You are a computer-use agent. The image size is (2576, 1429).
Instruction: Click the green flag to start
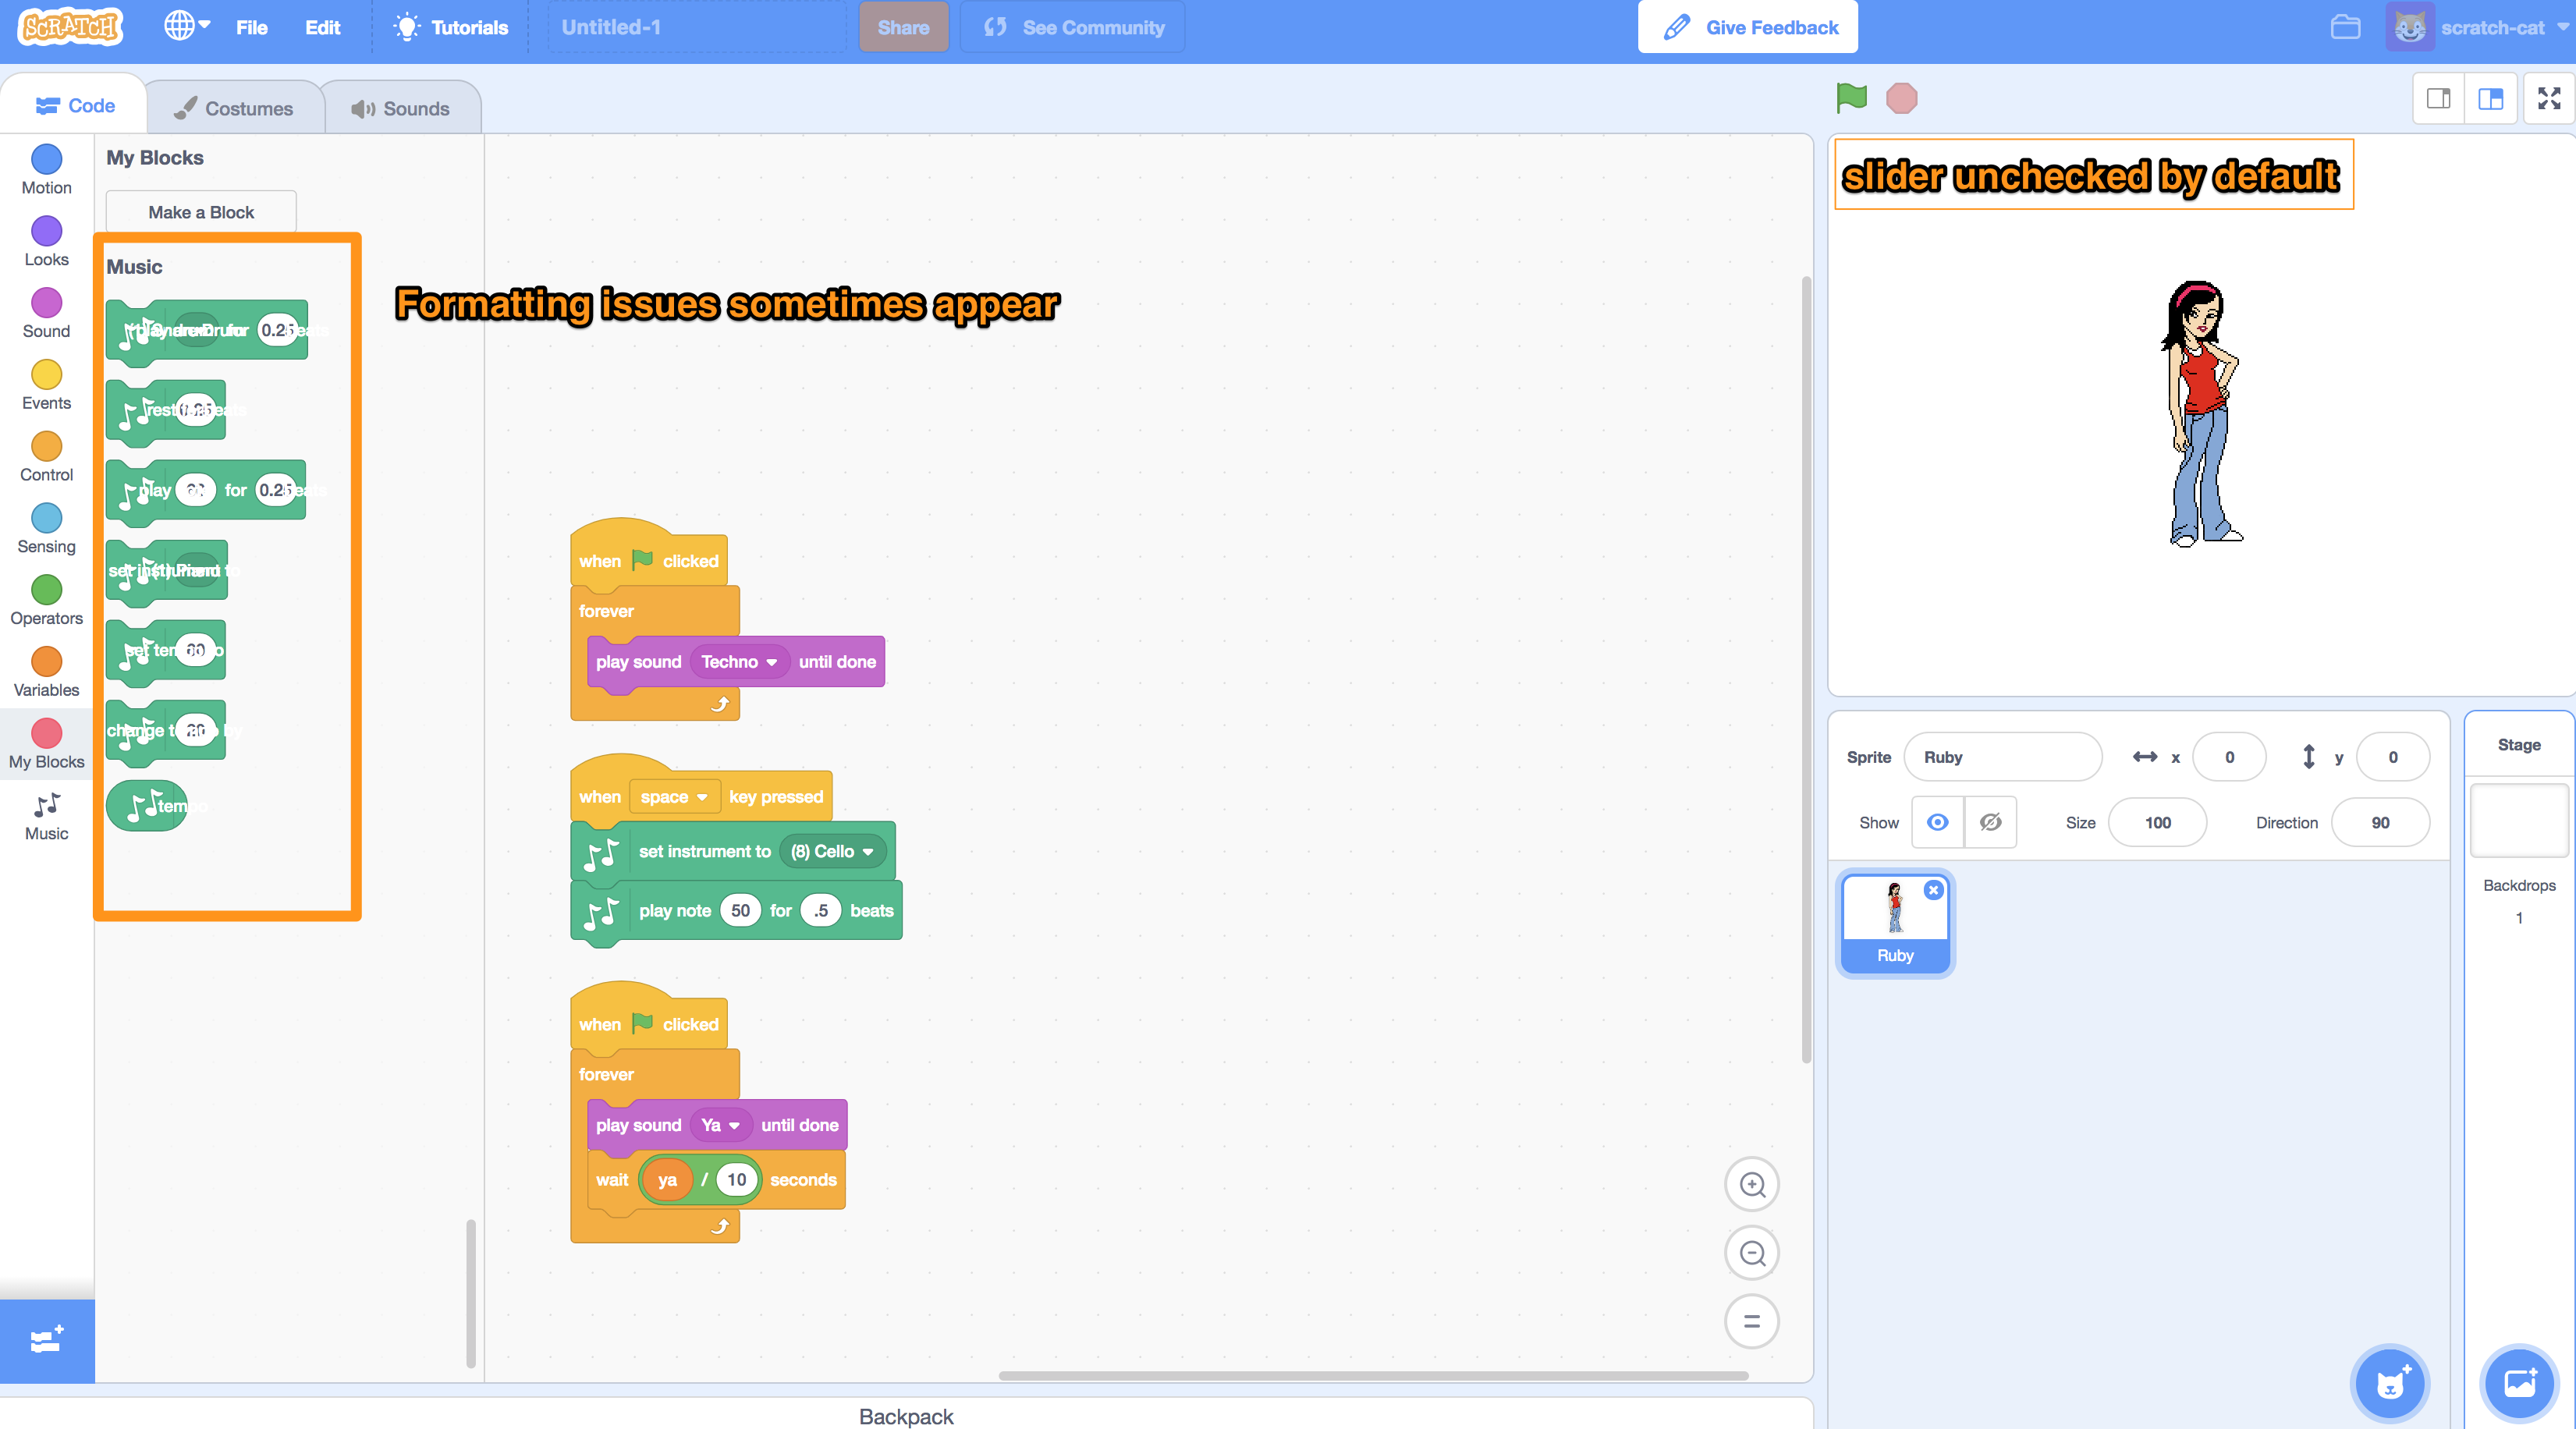coord(1851,98)
